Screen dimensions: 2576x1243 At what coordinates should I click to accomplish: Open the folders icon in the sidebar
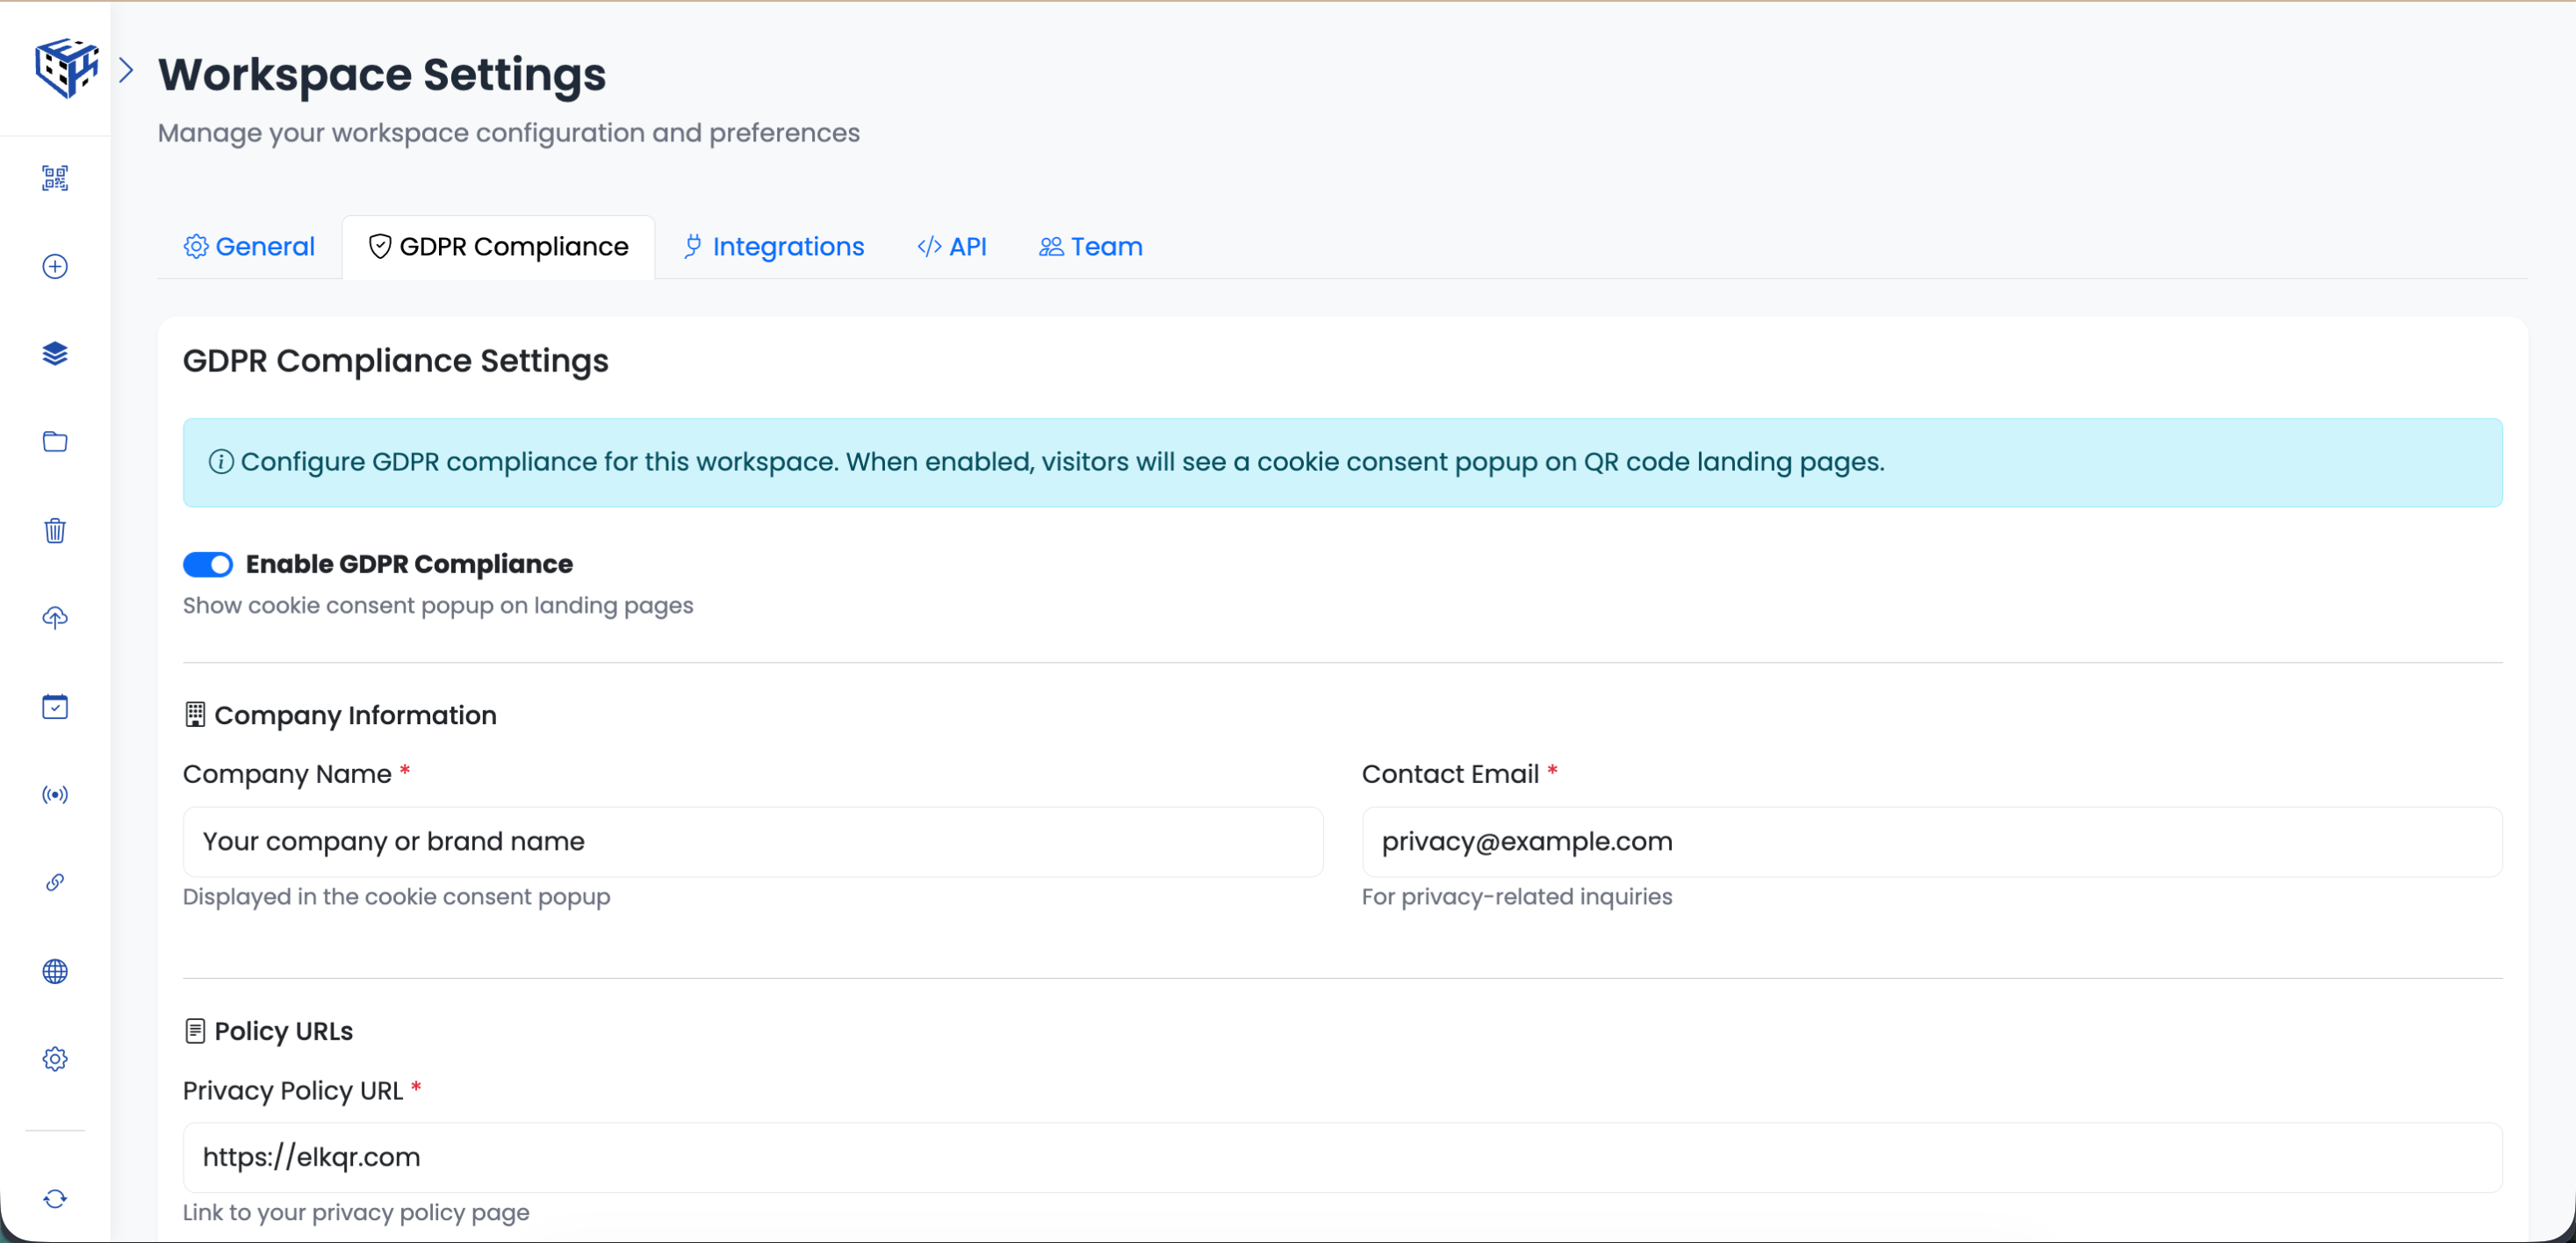55,441
